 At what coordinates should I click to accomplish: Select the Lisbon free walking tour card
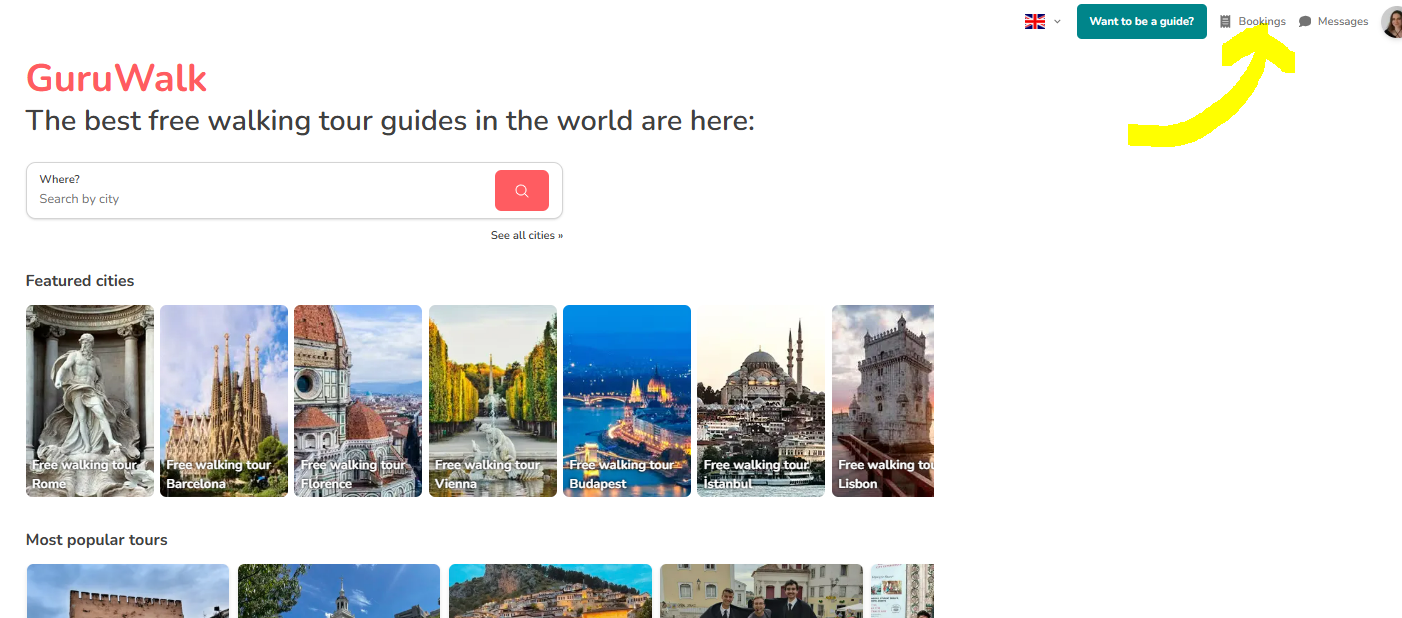click(883, 401)
